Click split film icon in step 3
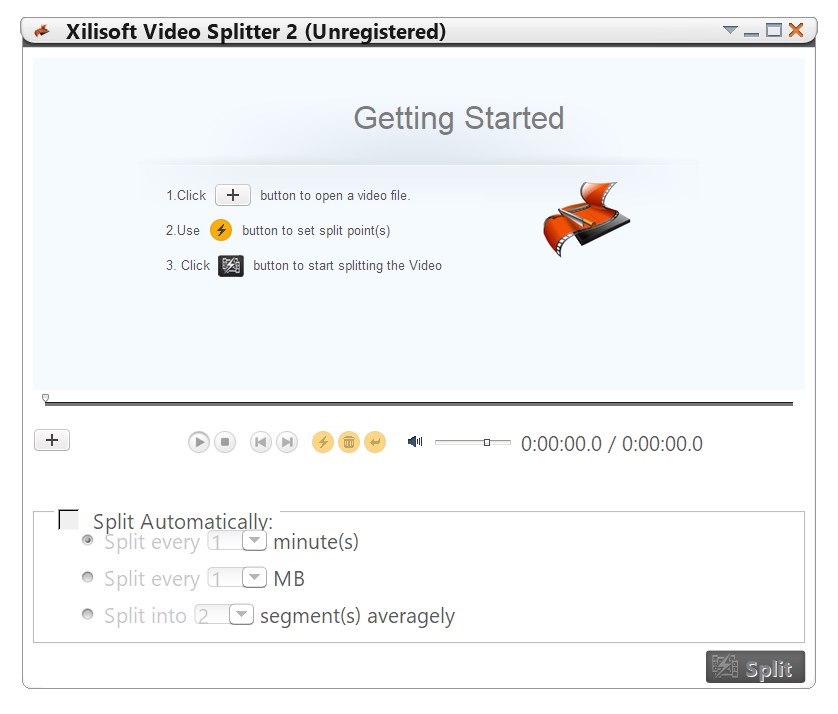The image size is (838, 714). pos(231,266)
